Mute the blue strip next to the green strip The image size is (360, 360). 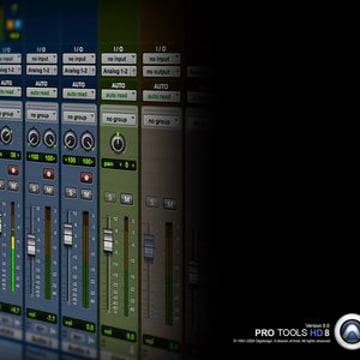tap(86, 194)
